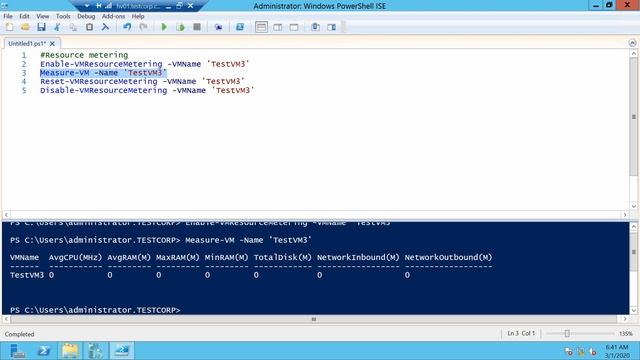Open PowerShell from the taskbar
This screenshot has height=360, width=640.
click(44, 351)
